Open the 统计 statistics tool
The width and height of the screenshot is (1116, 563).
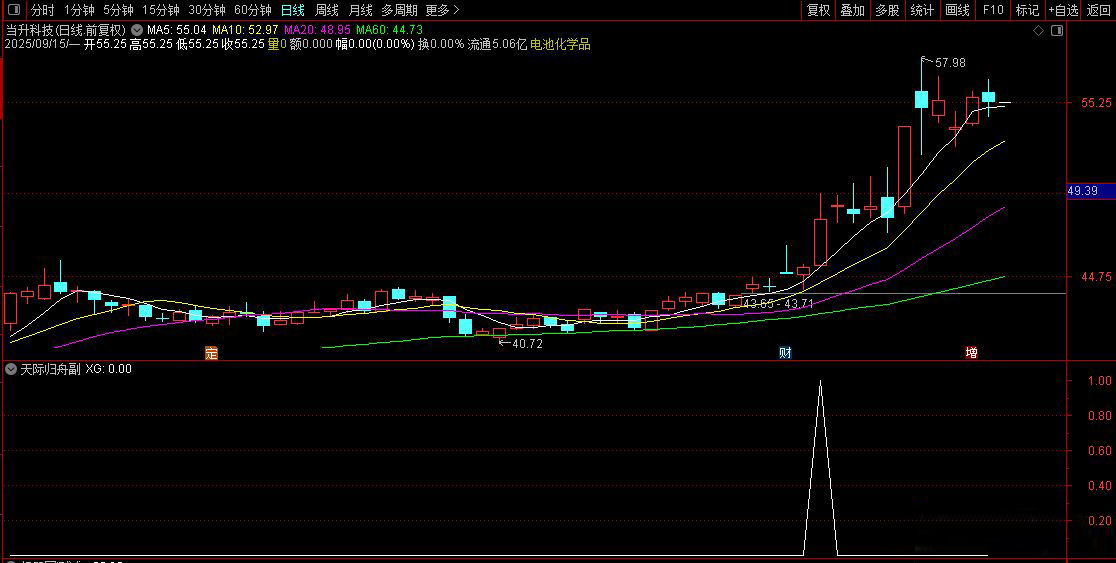(922, 10)
